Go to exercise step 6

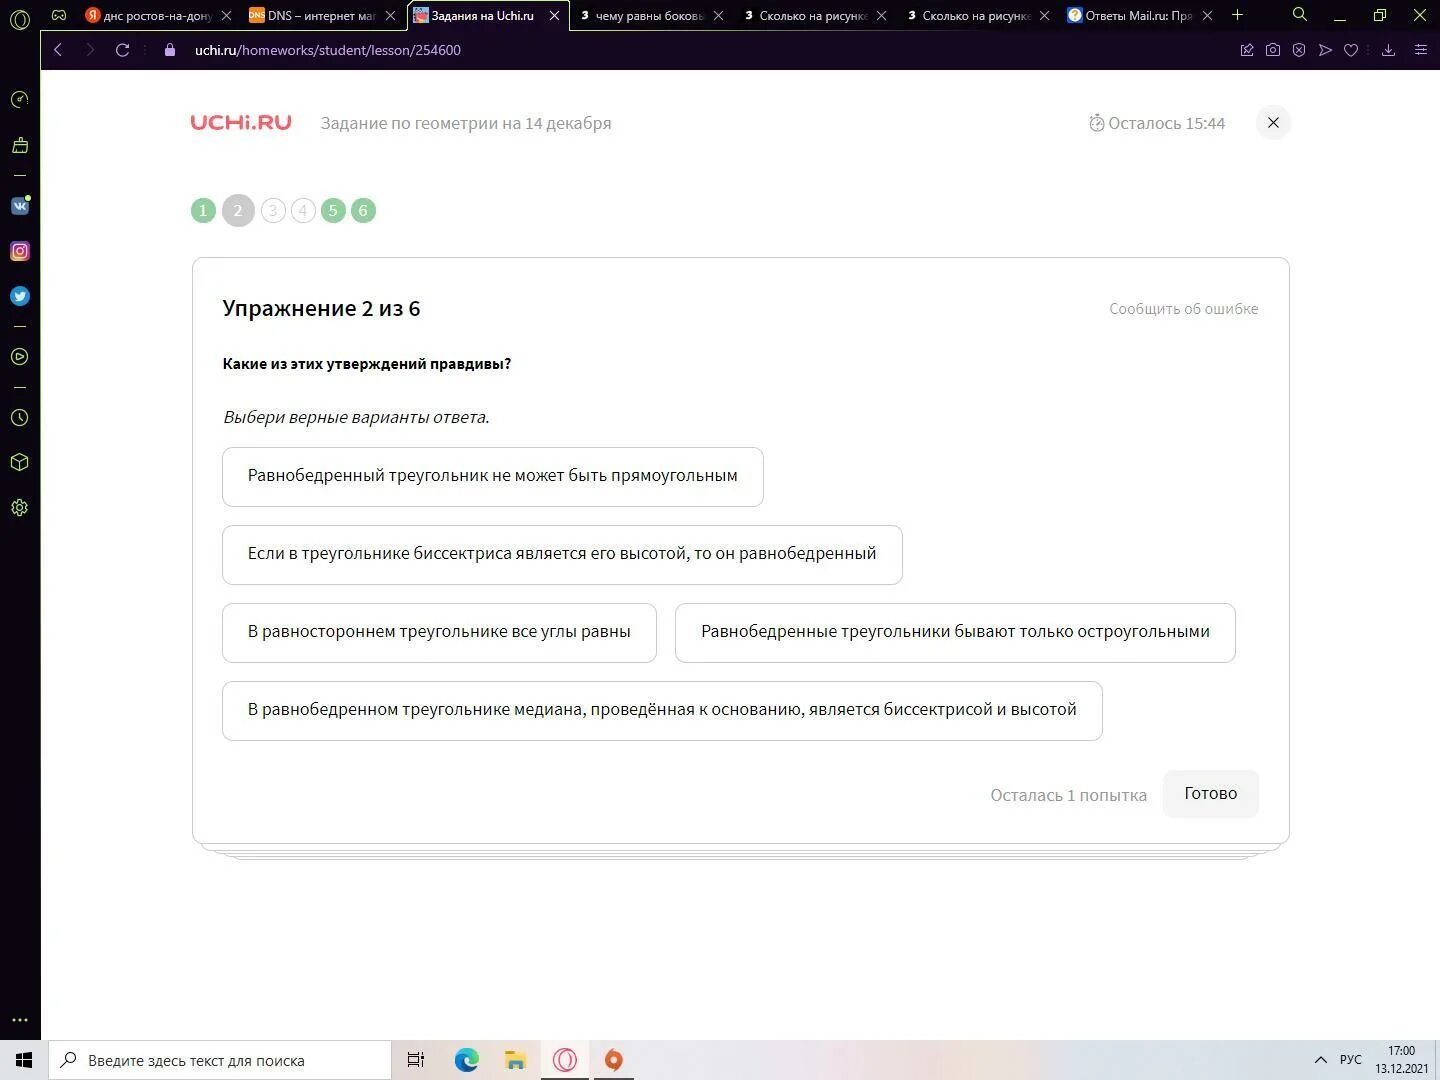click(x=363, y=210)
